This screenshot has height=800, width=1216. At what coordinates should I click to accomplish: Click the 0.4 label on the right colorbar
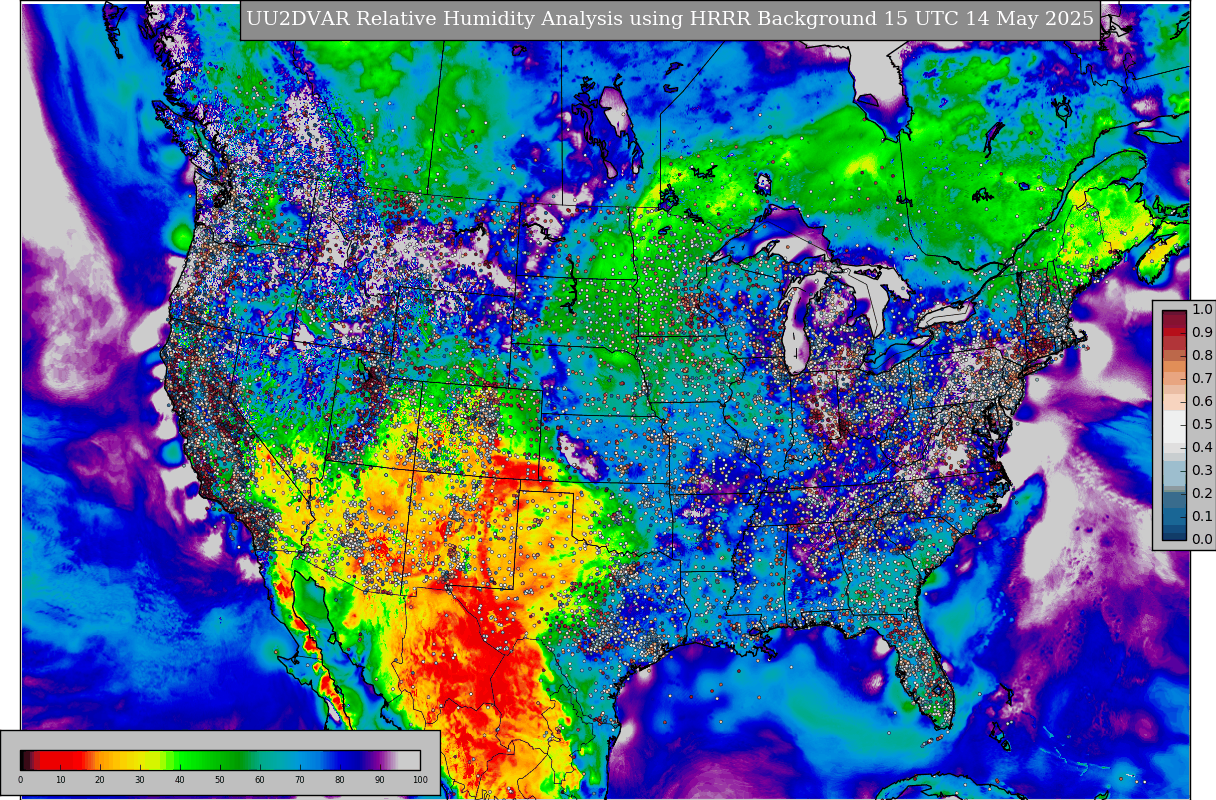pos(1202,447)
